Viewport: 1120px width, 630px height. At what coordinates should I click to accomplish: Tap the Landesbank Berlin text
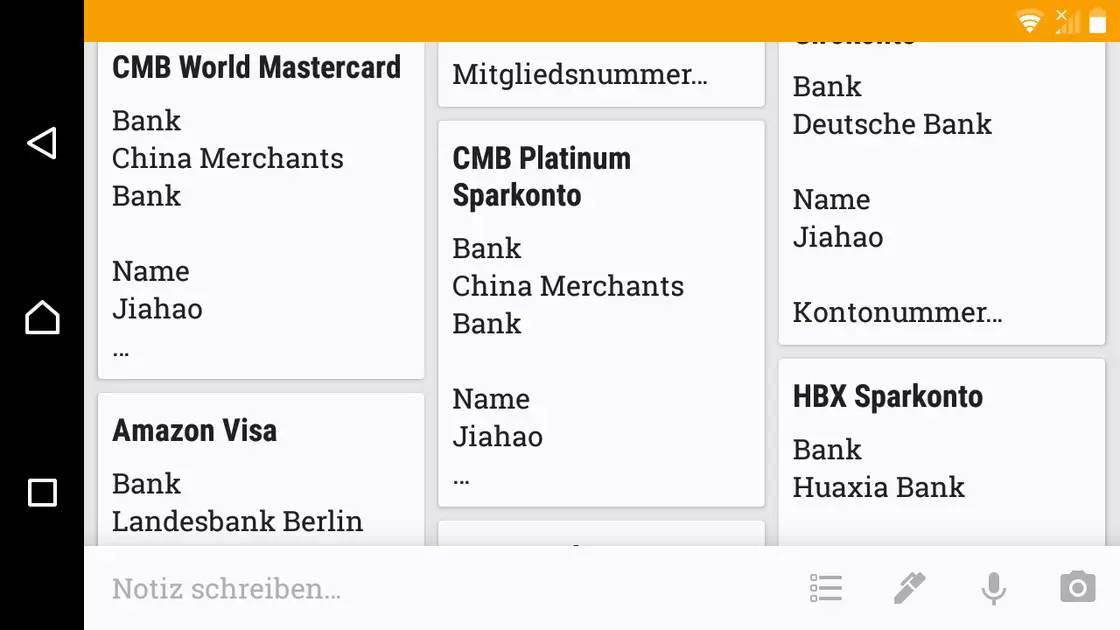coord(237,521)
